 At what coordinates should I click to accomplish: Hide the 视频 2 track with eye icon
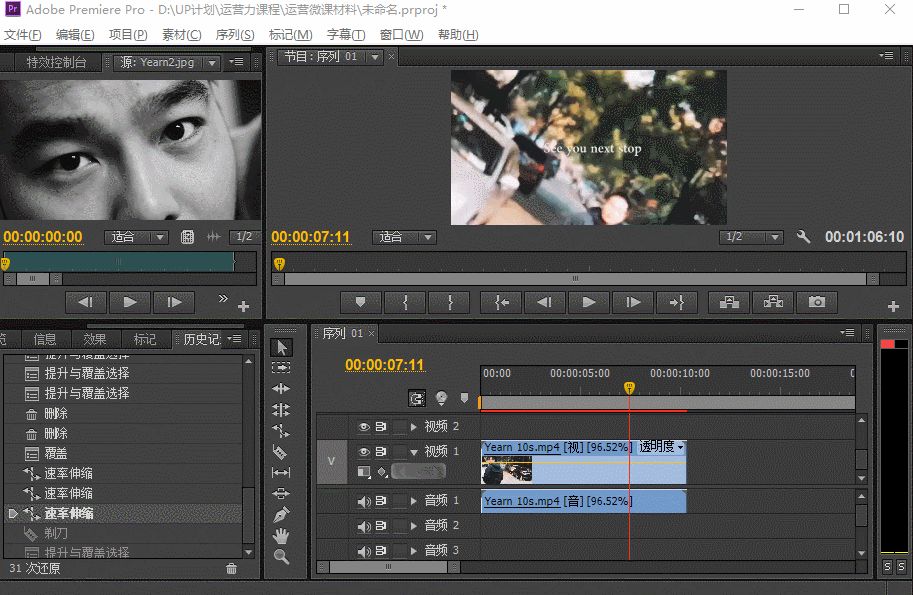coord(364,427)
